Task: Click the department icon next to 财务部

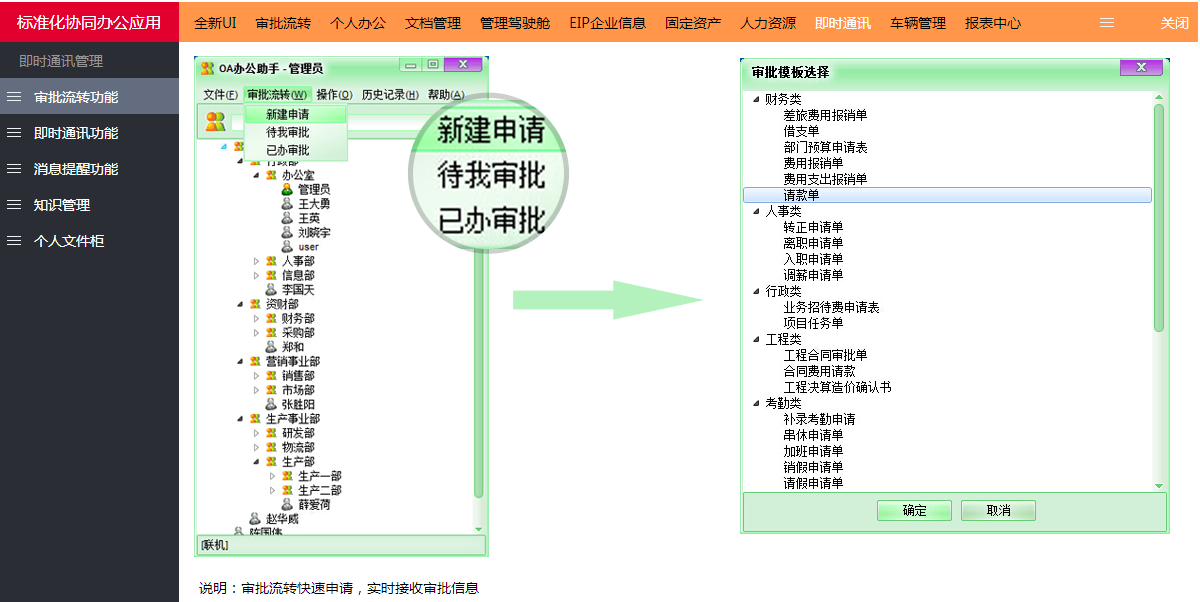Action: tap(272, 319)
